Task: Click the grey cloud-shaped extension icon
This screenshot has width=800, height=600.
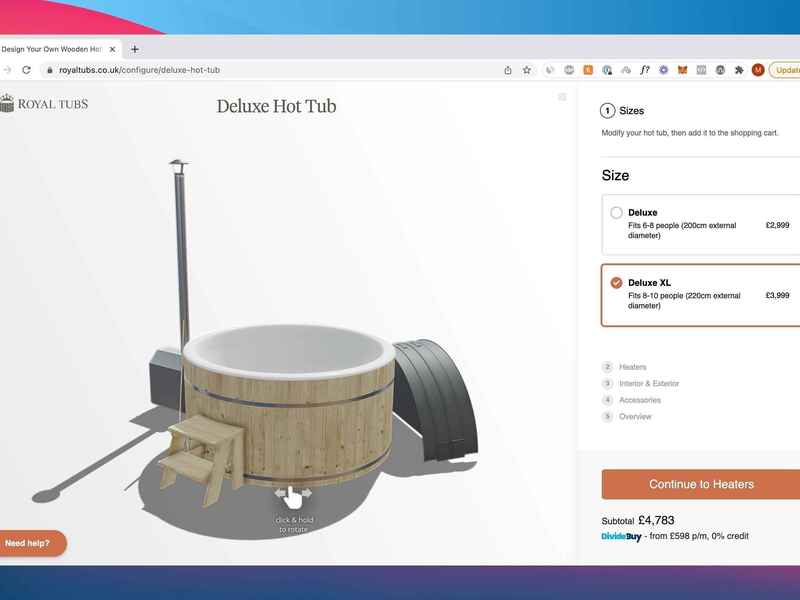Action: coord(626,70)
